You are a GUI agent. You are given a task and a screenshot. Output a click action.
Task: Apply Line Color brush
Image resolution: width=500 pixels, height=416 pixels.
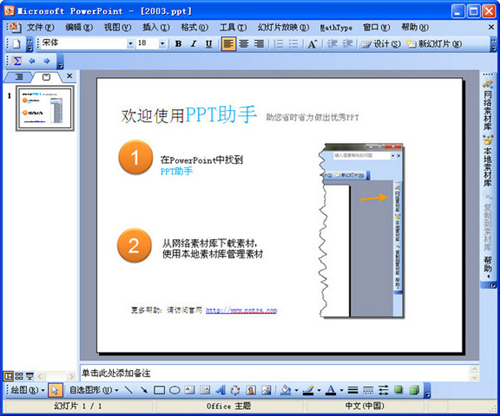coord(309,390)
